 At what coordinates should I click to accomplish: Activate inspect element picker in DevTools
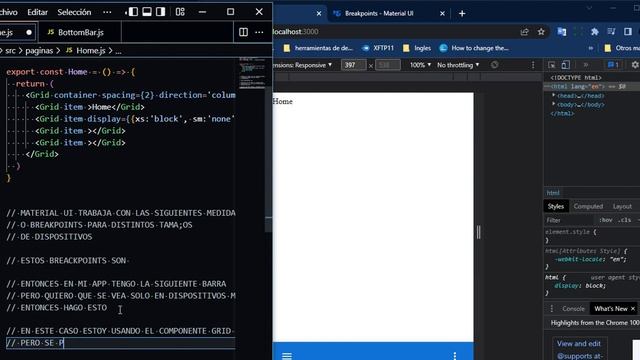tap(552, 65)
